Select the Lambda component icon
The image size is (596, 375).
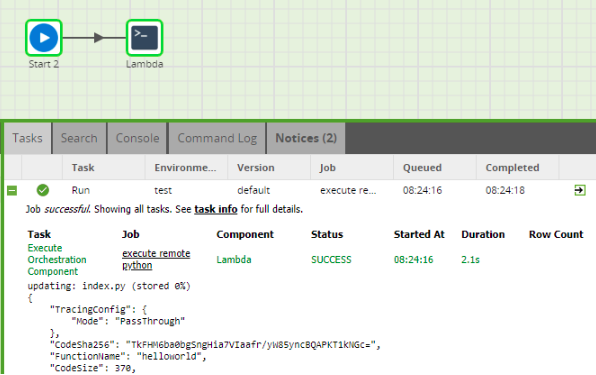coord(144,38)
